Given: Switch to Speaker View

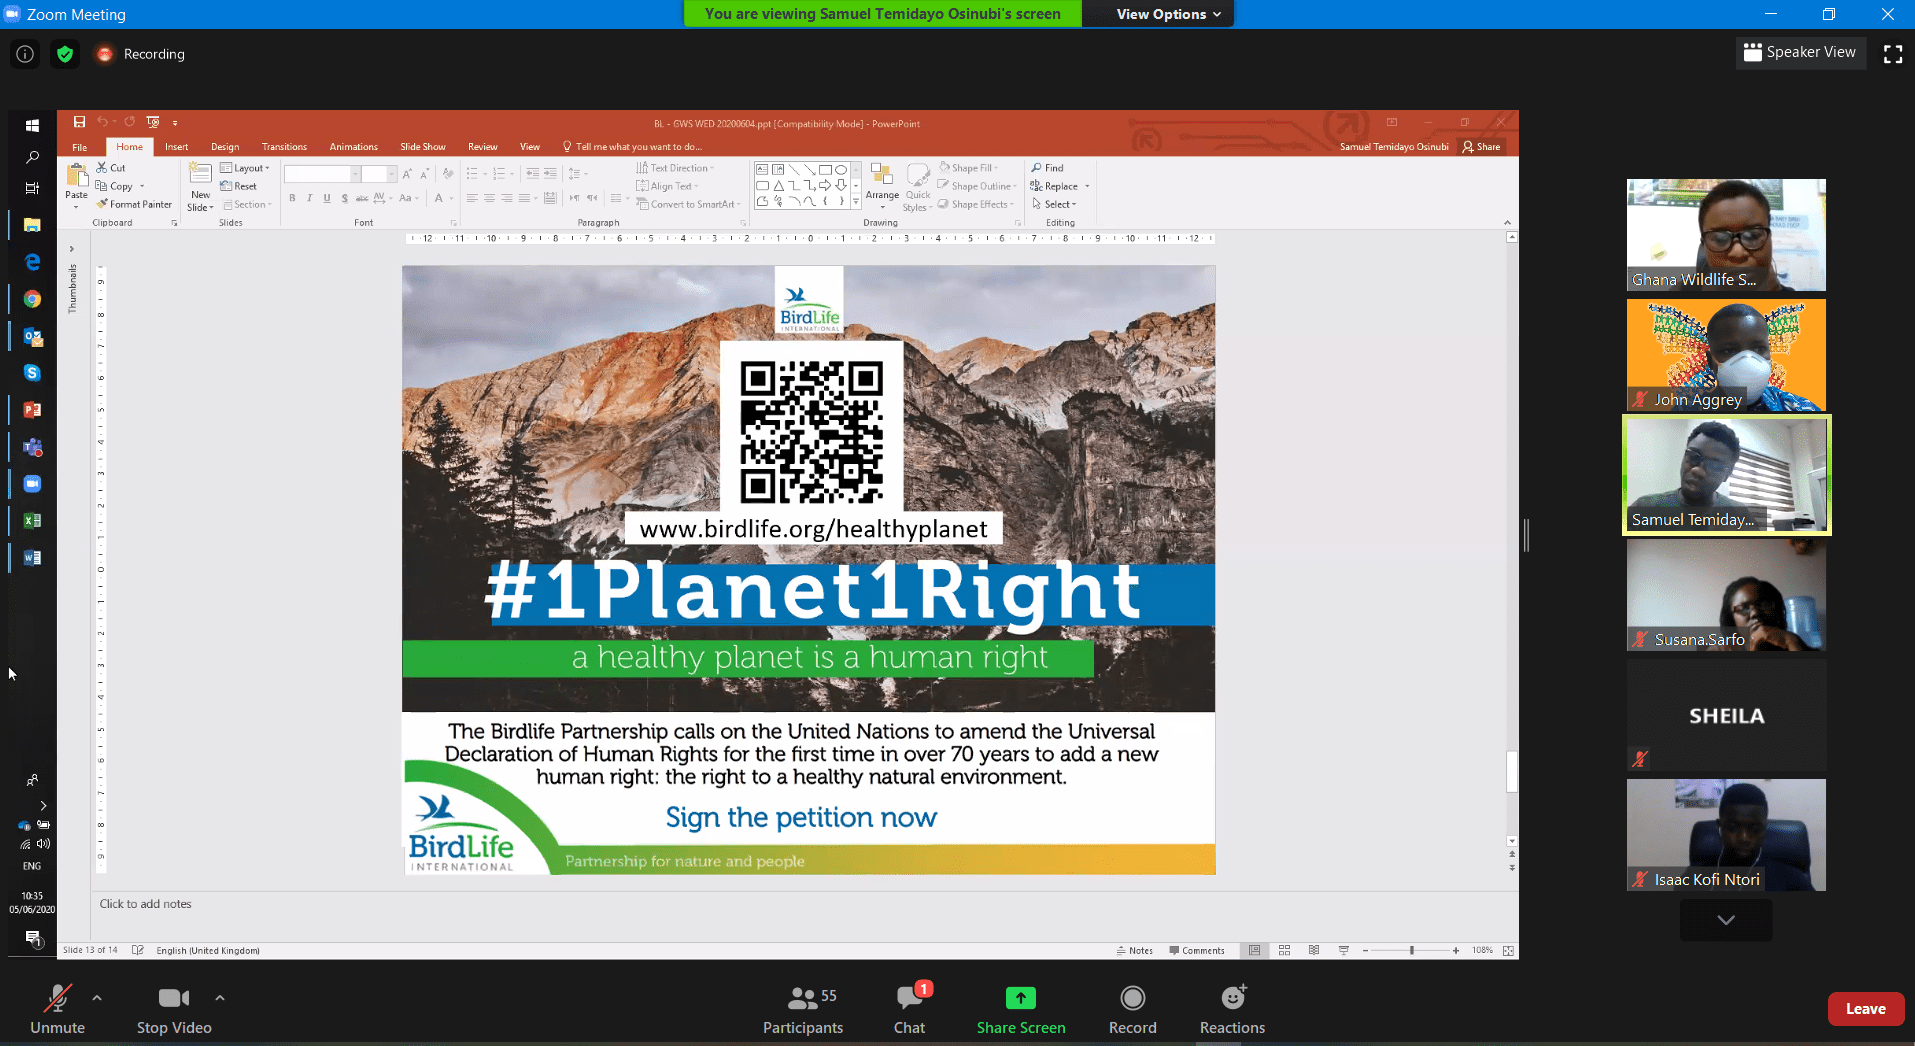Looking at the screenshot, I should click(x=1800, y=52).
